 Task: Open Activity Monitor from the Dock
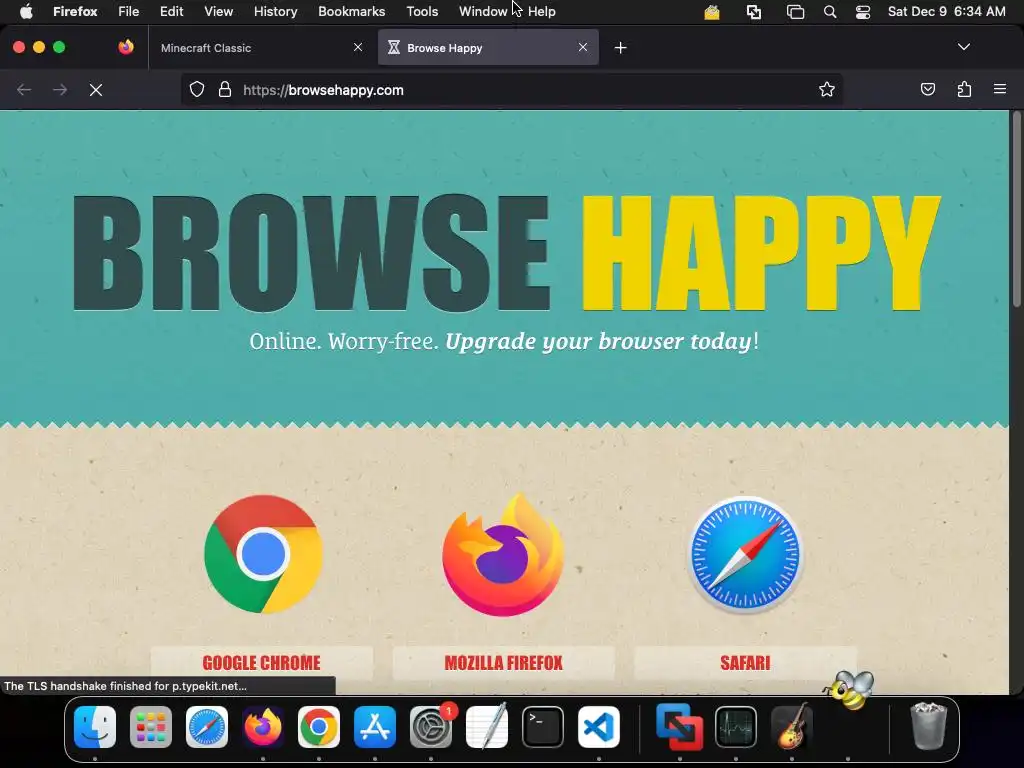pyautogui.click(x=736, y=727)
